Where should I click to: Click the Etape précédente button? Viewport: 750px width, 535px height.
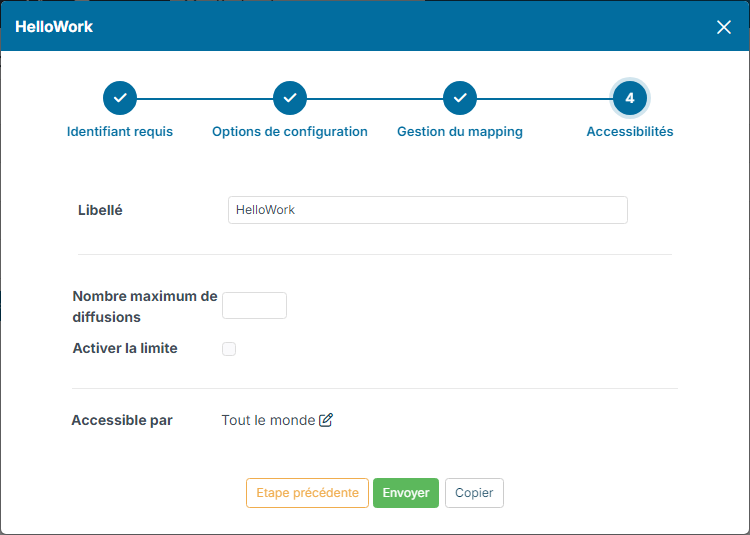(307, 492)
